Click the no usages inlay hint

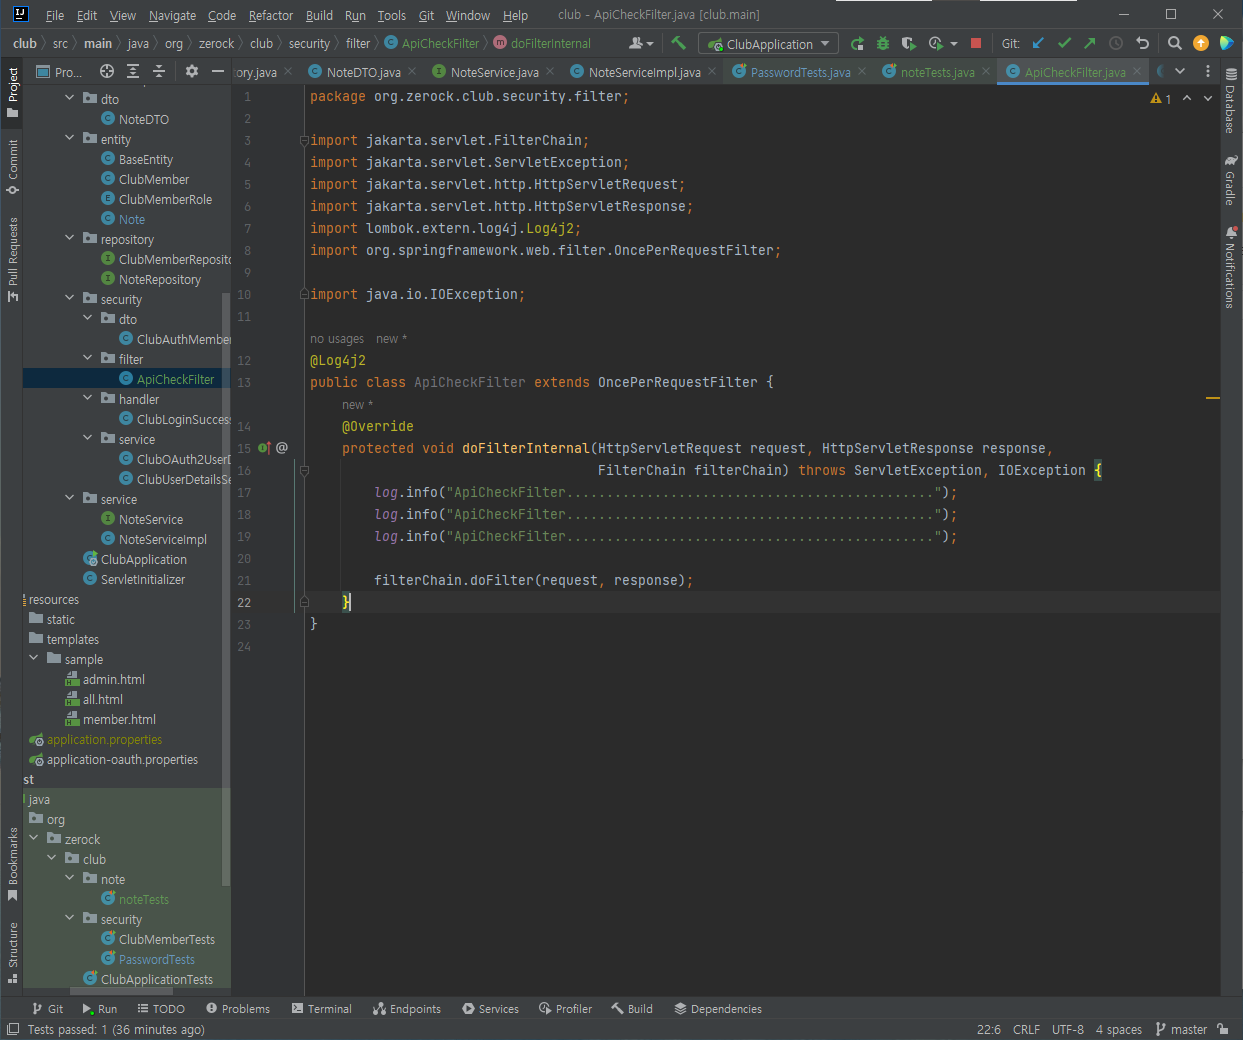pos(337,339)
